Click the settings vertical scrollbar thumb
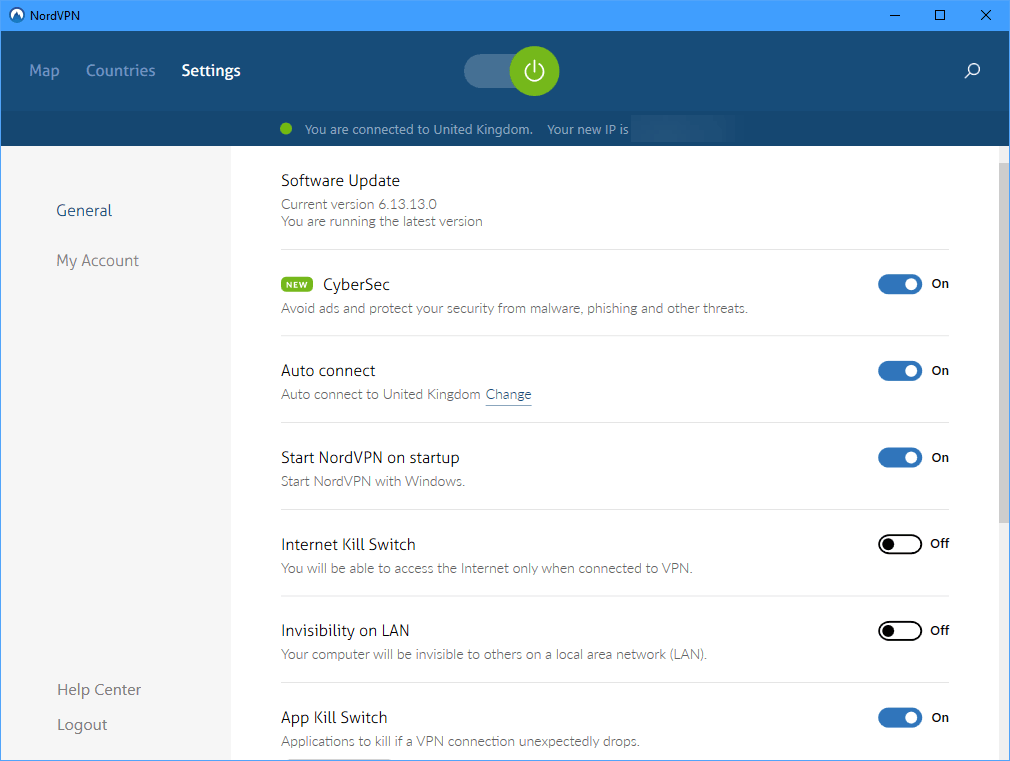Viewport: 1010px width, 761px height. (x=1004, y=342)
